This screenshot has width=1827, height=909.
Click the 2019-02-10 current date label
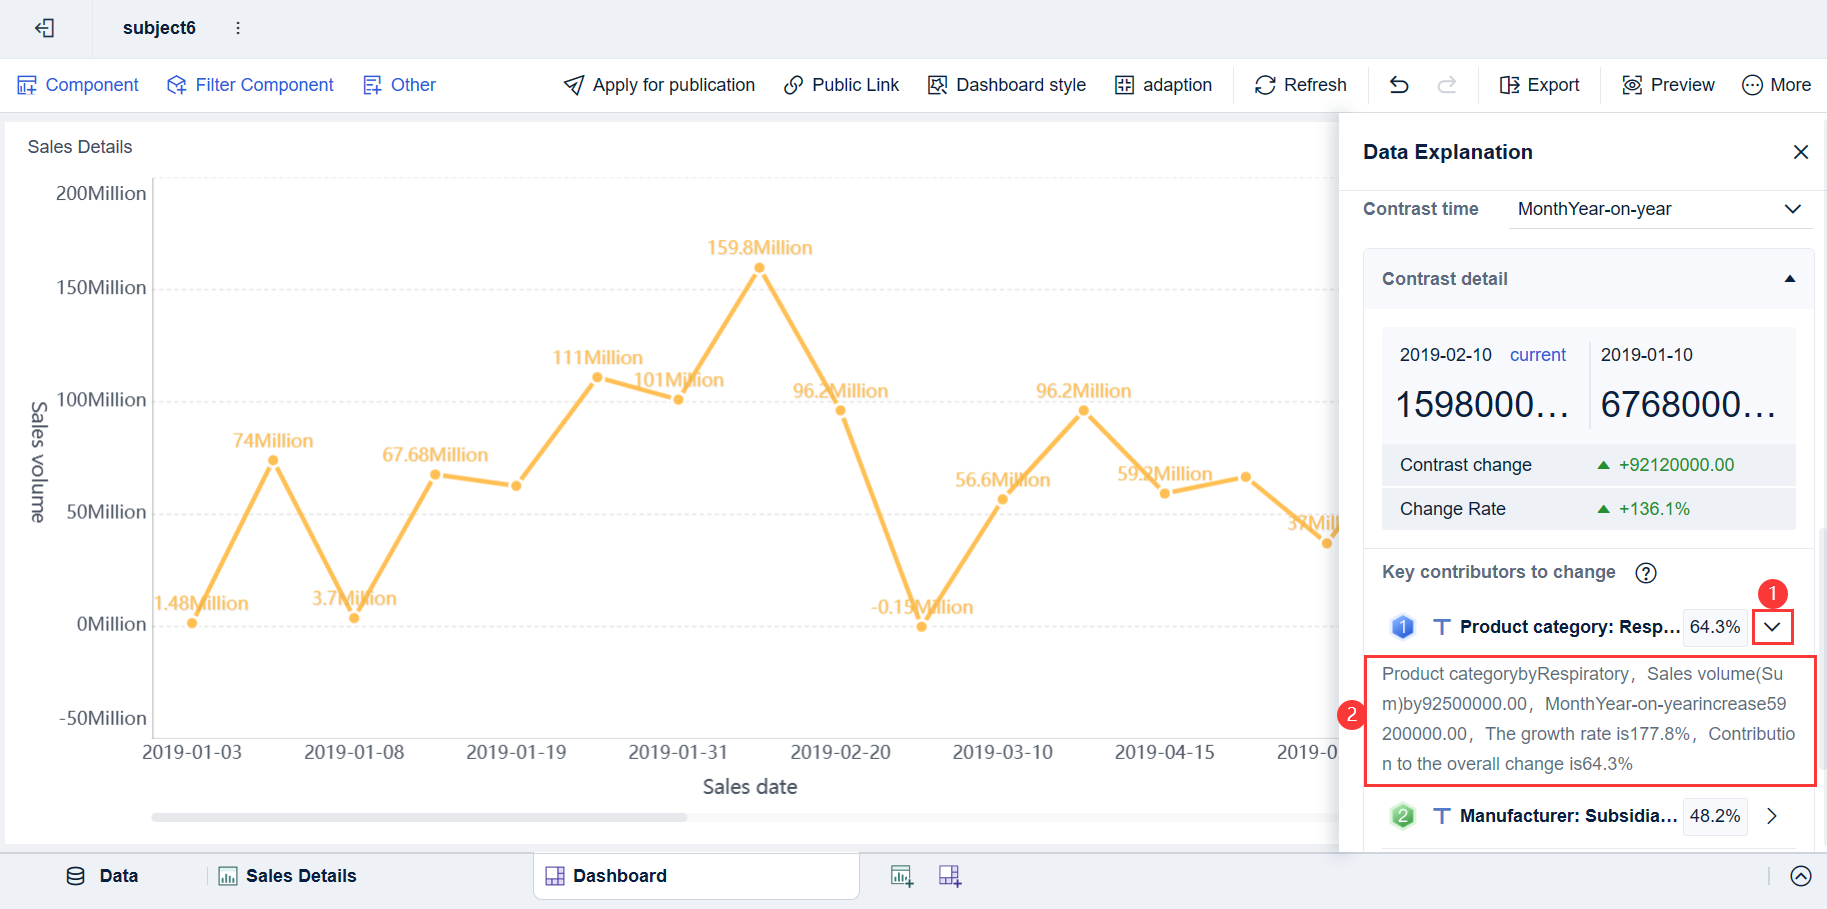(1446, 355)
